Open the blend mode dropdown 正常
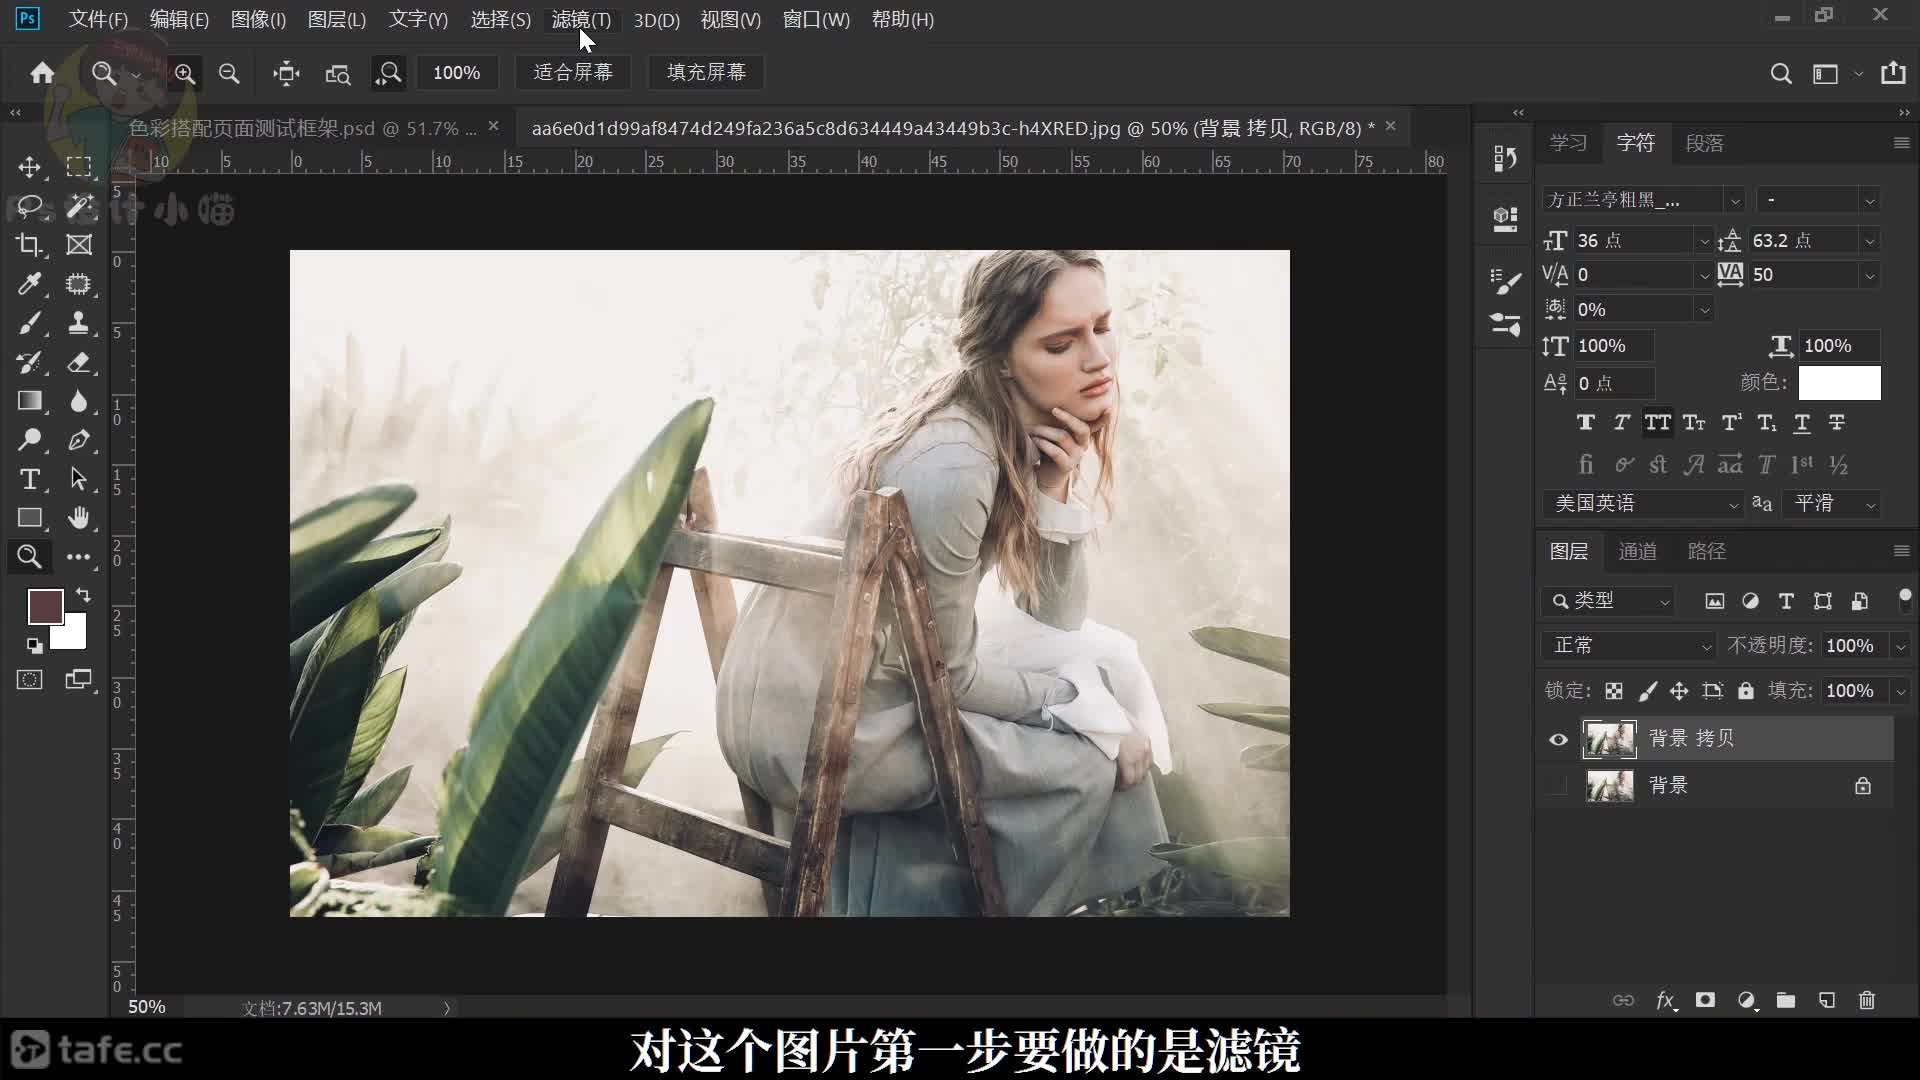 (1629, 646)
